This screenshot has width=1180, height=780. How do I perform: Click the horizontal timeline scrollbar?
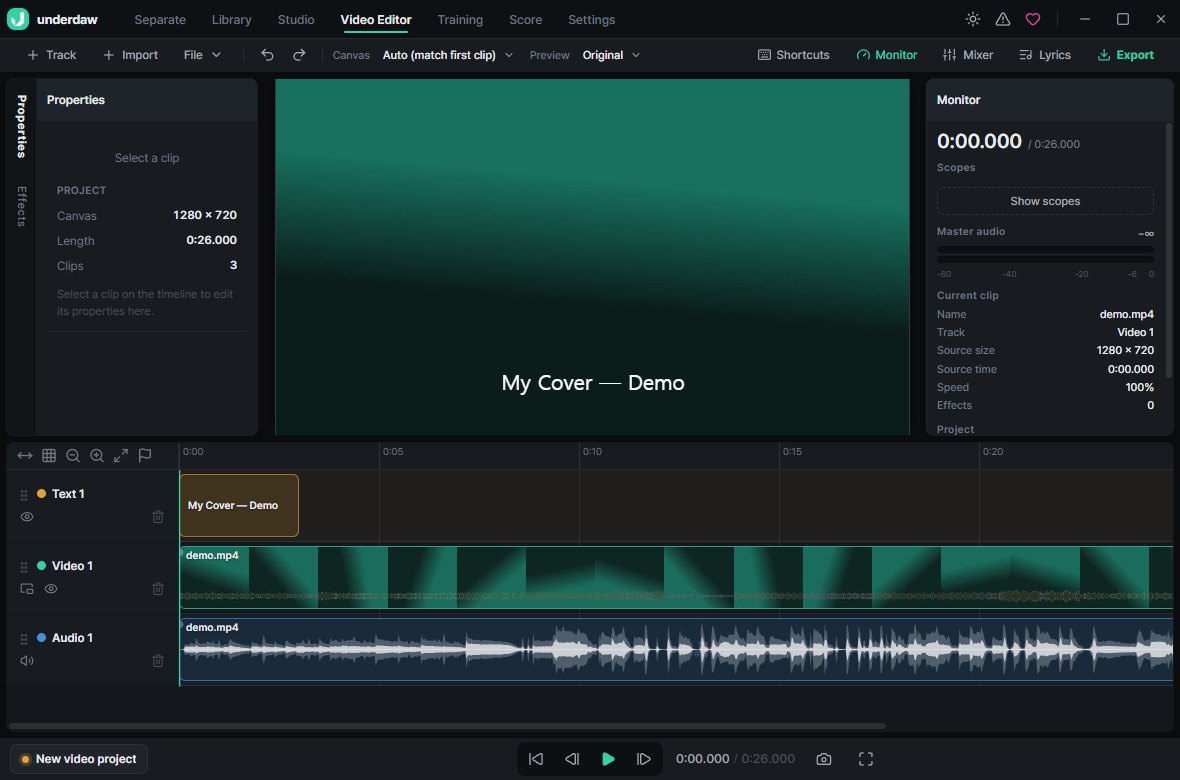pyautogui.click(x=447, y=726)
